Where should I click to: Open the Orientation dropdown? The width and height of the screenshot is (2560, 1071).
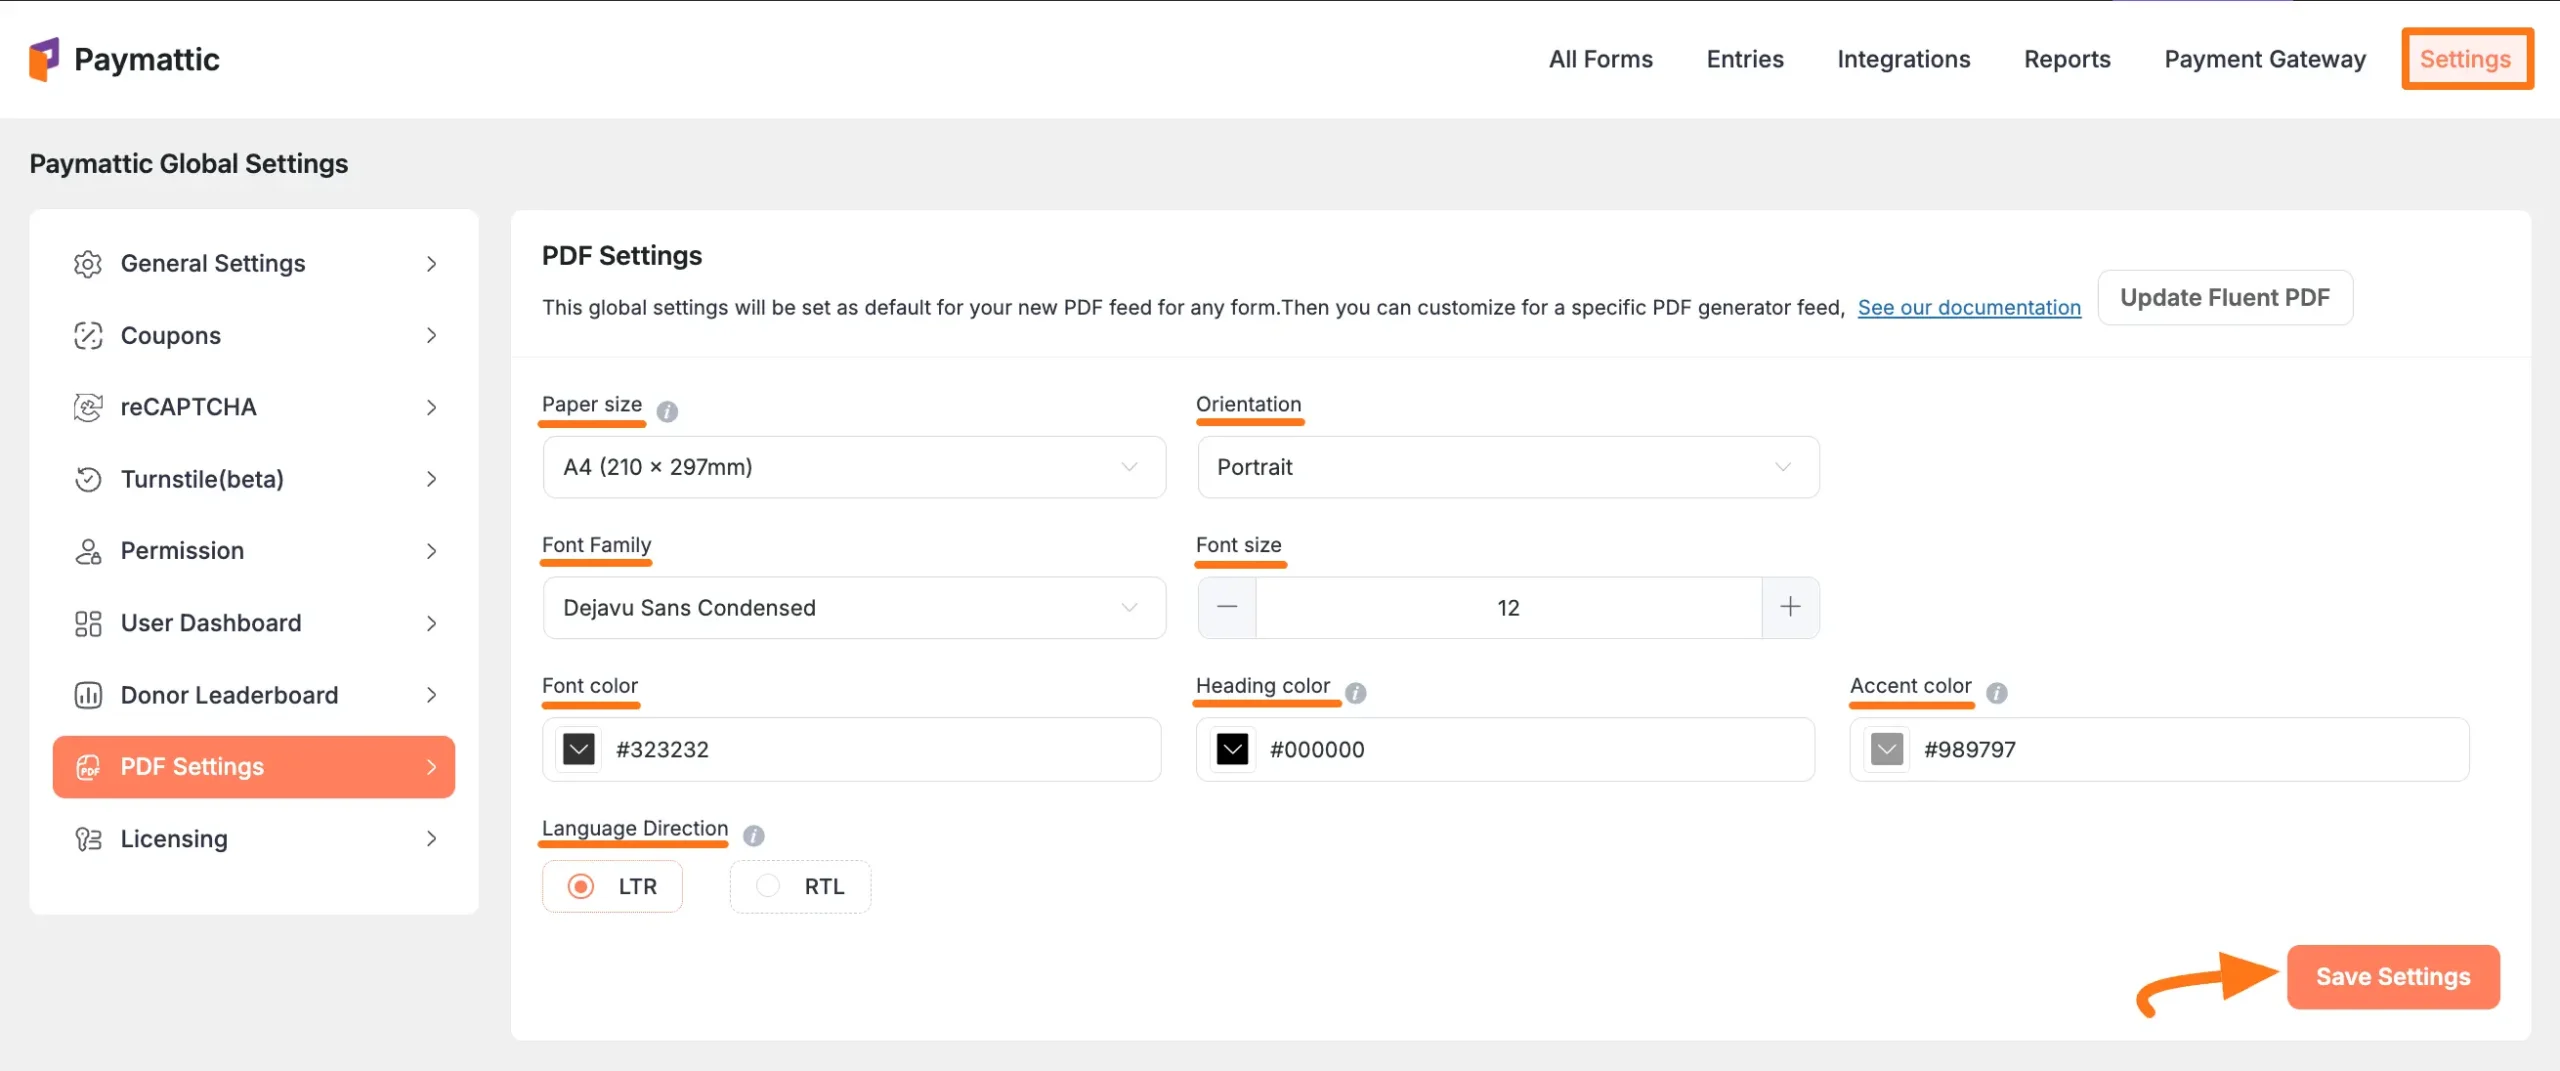pyautogui.click(x=1507, y=467)
